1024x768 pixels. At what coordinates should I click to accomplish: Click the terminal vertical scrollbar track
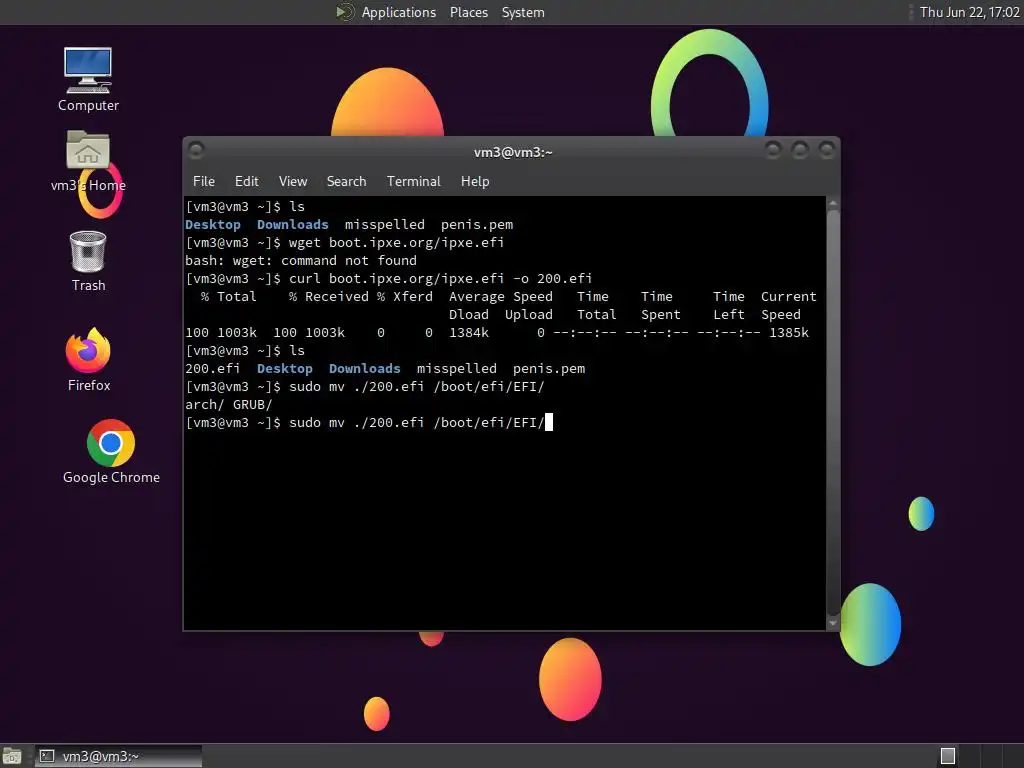pos(833,413)
